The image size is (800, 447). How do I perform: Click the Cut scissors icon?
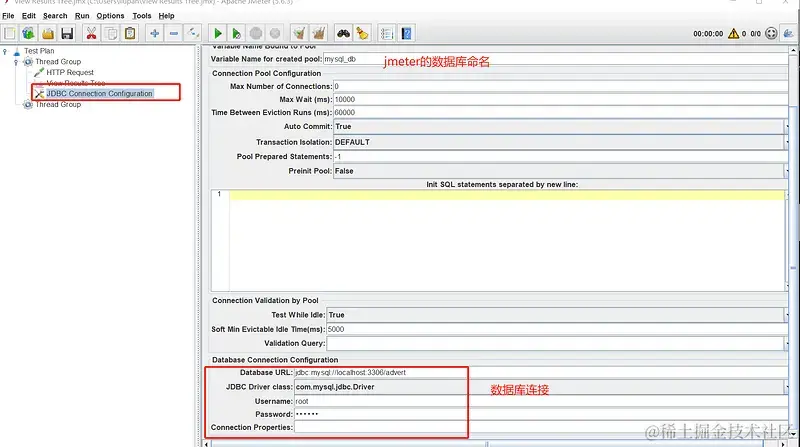(x=91, y=34)
